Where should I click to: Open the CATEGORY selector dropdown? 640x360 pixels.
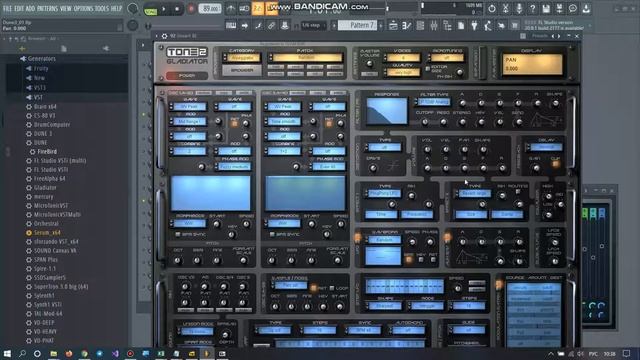[241, 58]
